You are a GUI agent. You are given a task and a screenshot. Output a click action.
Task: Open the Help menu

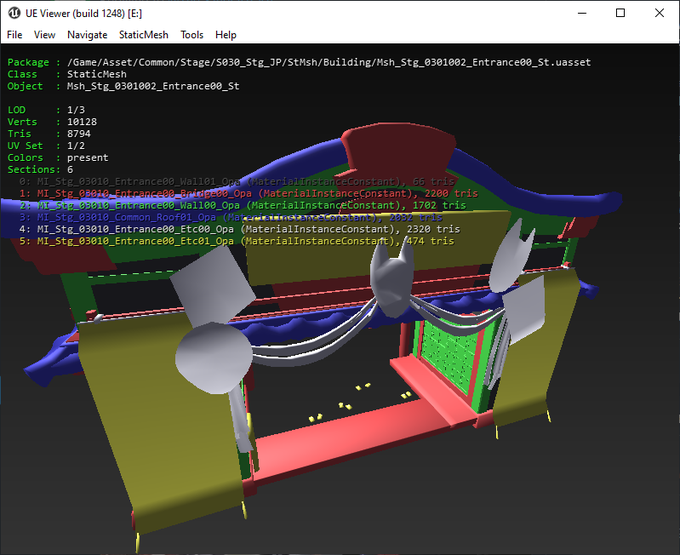(x=226, y=35)
